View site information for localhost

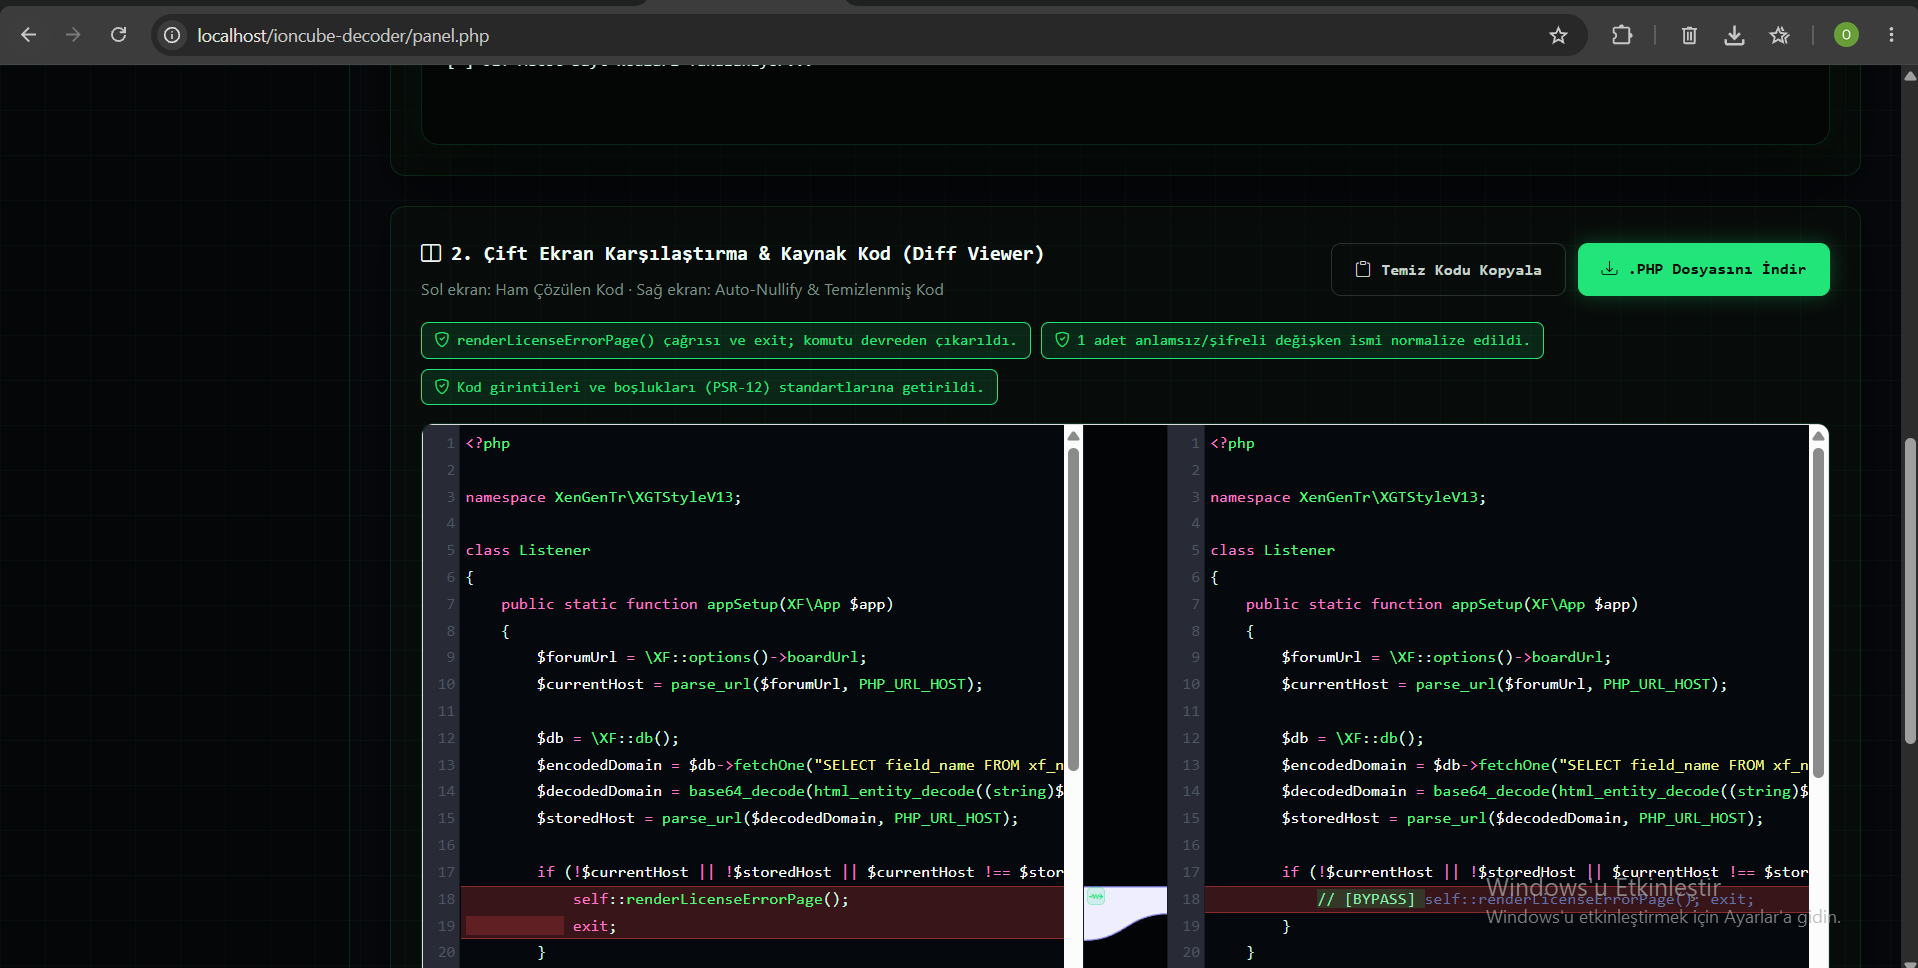(x=172, y=35)
